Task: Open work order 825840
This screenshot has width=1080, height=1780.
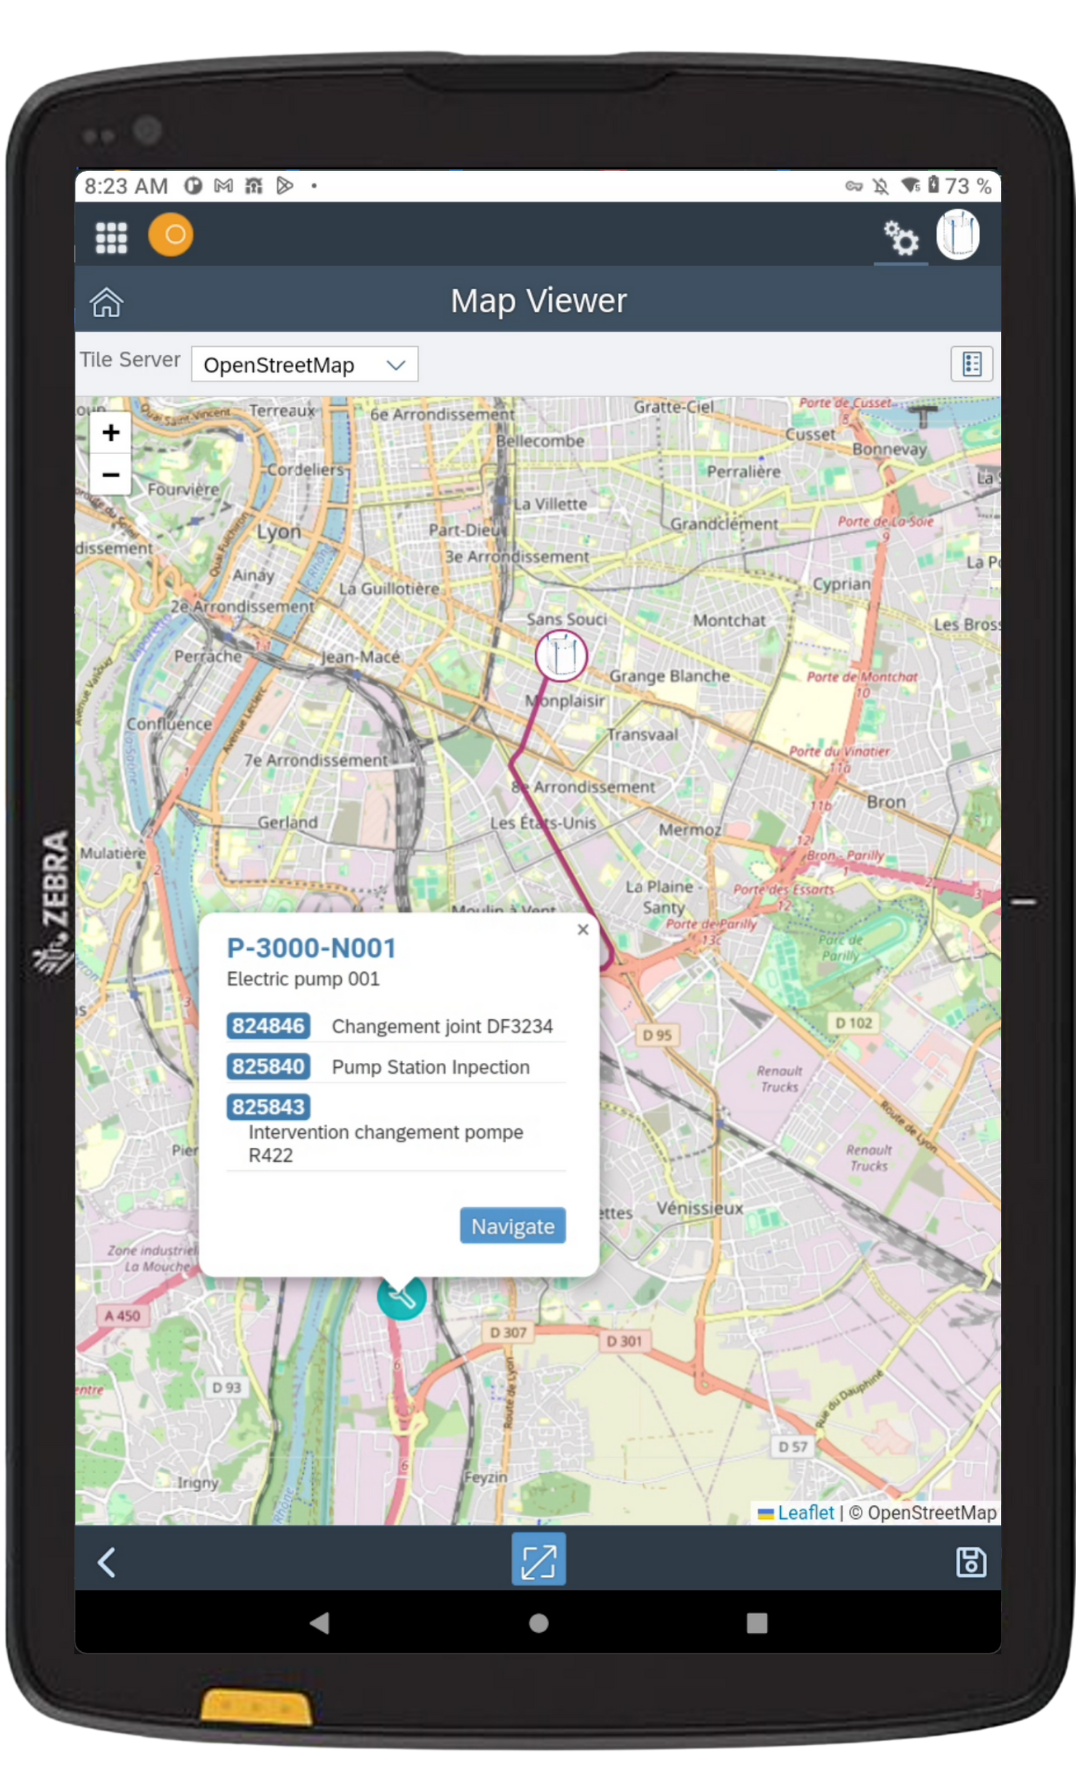Action: 268,1067
